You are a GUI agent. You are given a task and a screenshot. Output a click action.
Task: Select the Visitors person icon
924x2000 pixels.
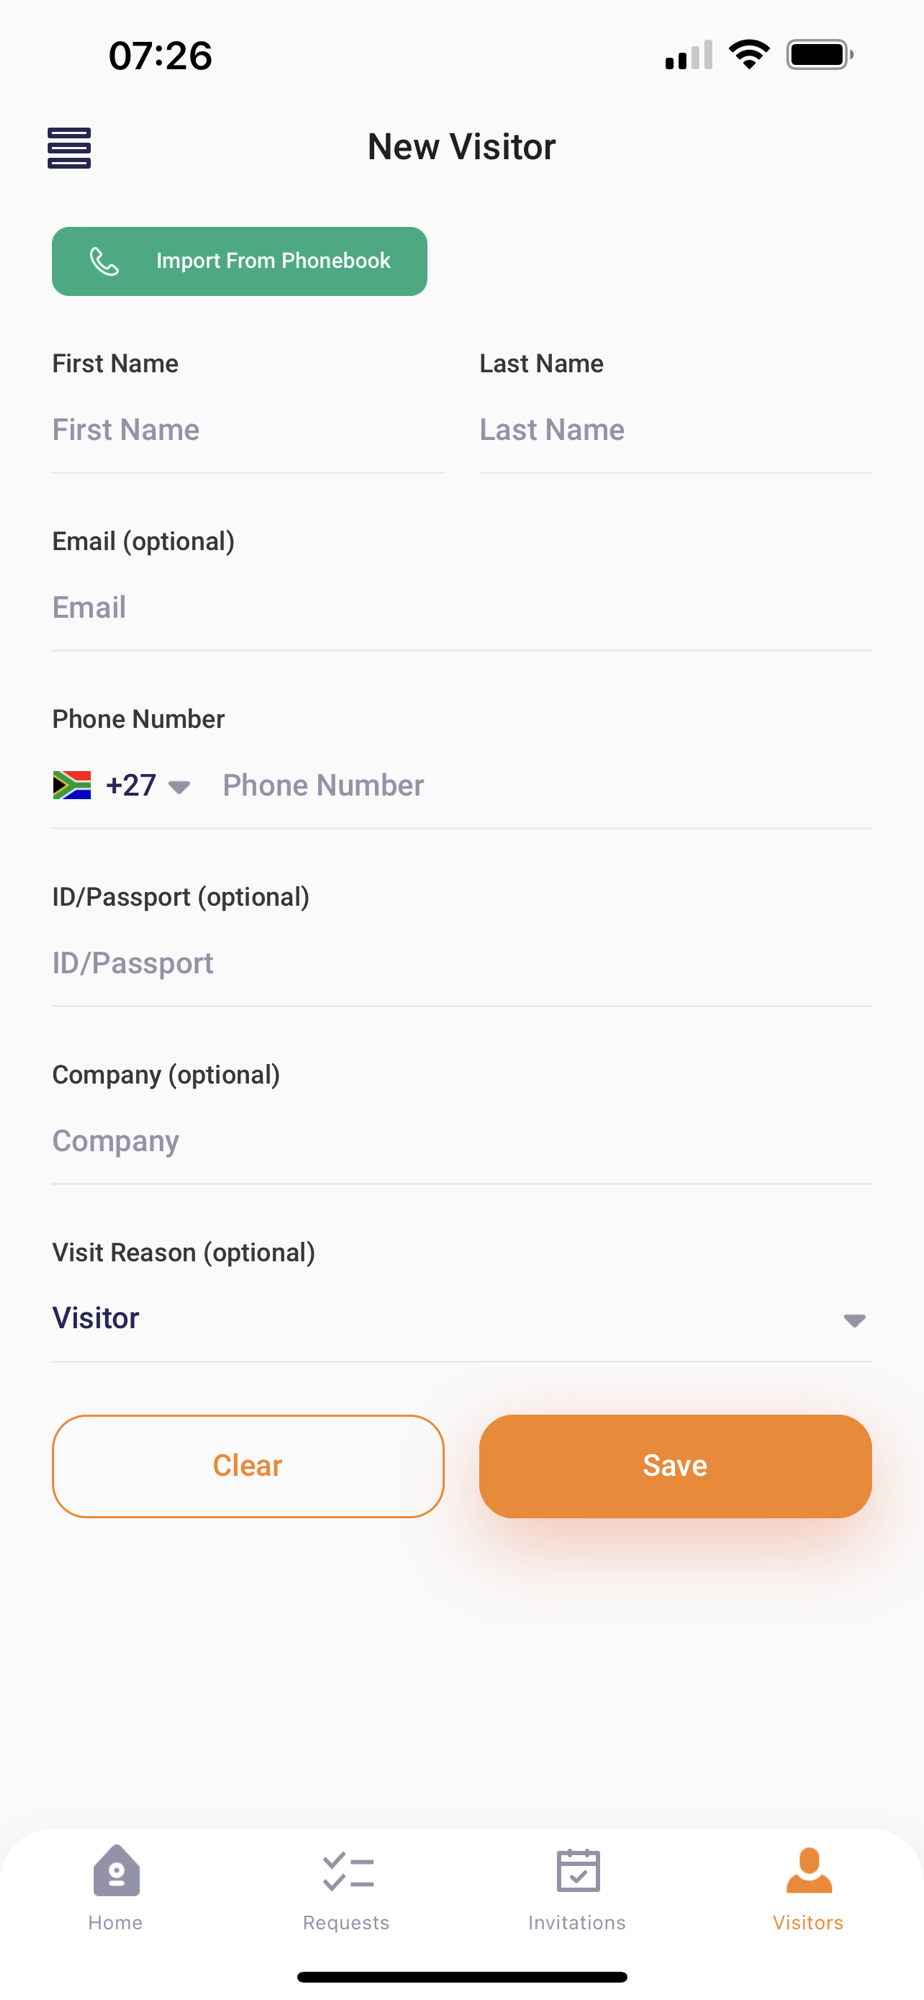pos(809,1870)
